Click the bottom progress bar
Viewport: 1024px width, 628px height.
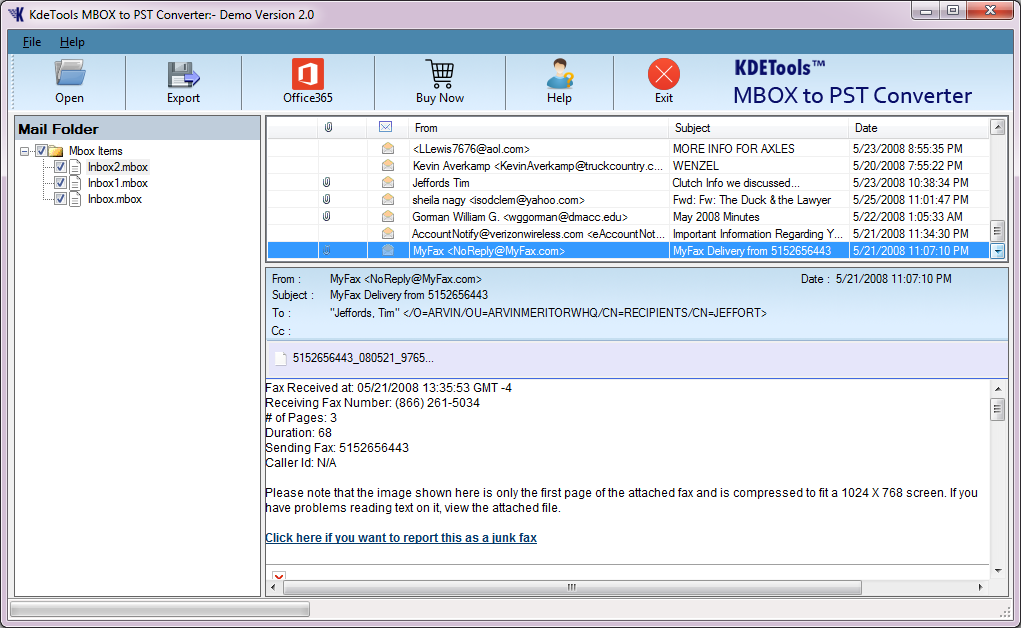[x=160, y=610]
